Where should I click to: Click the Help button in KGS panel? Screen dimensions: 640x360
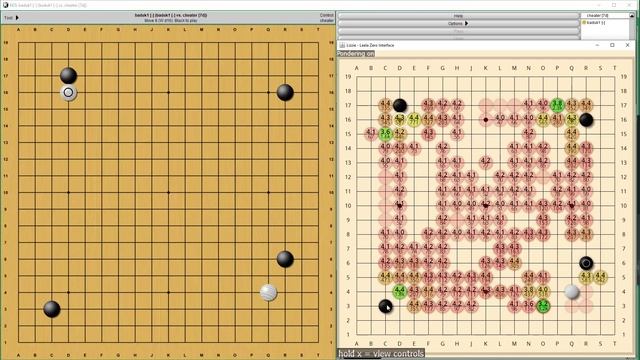point(458,16)
